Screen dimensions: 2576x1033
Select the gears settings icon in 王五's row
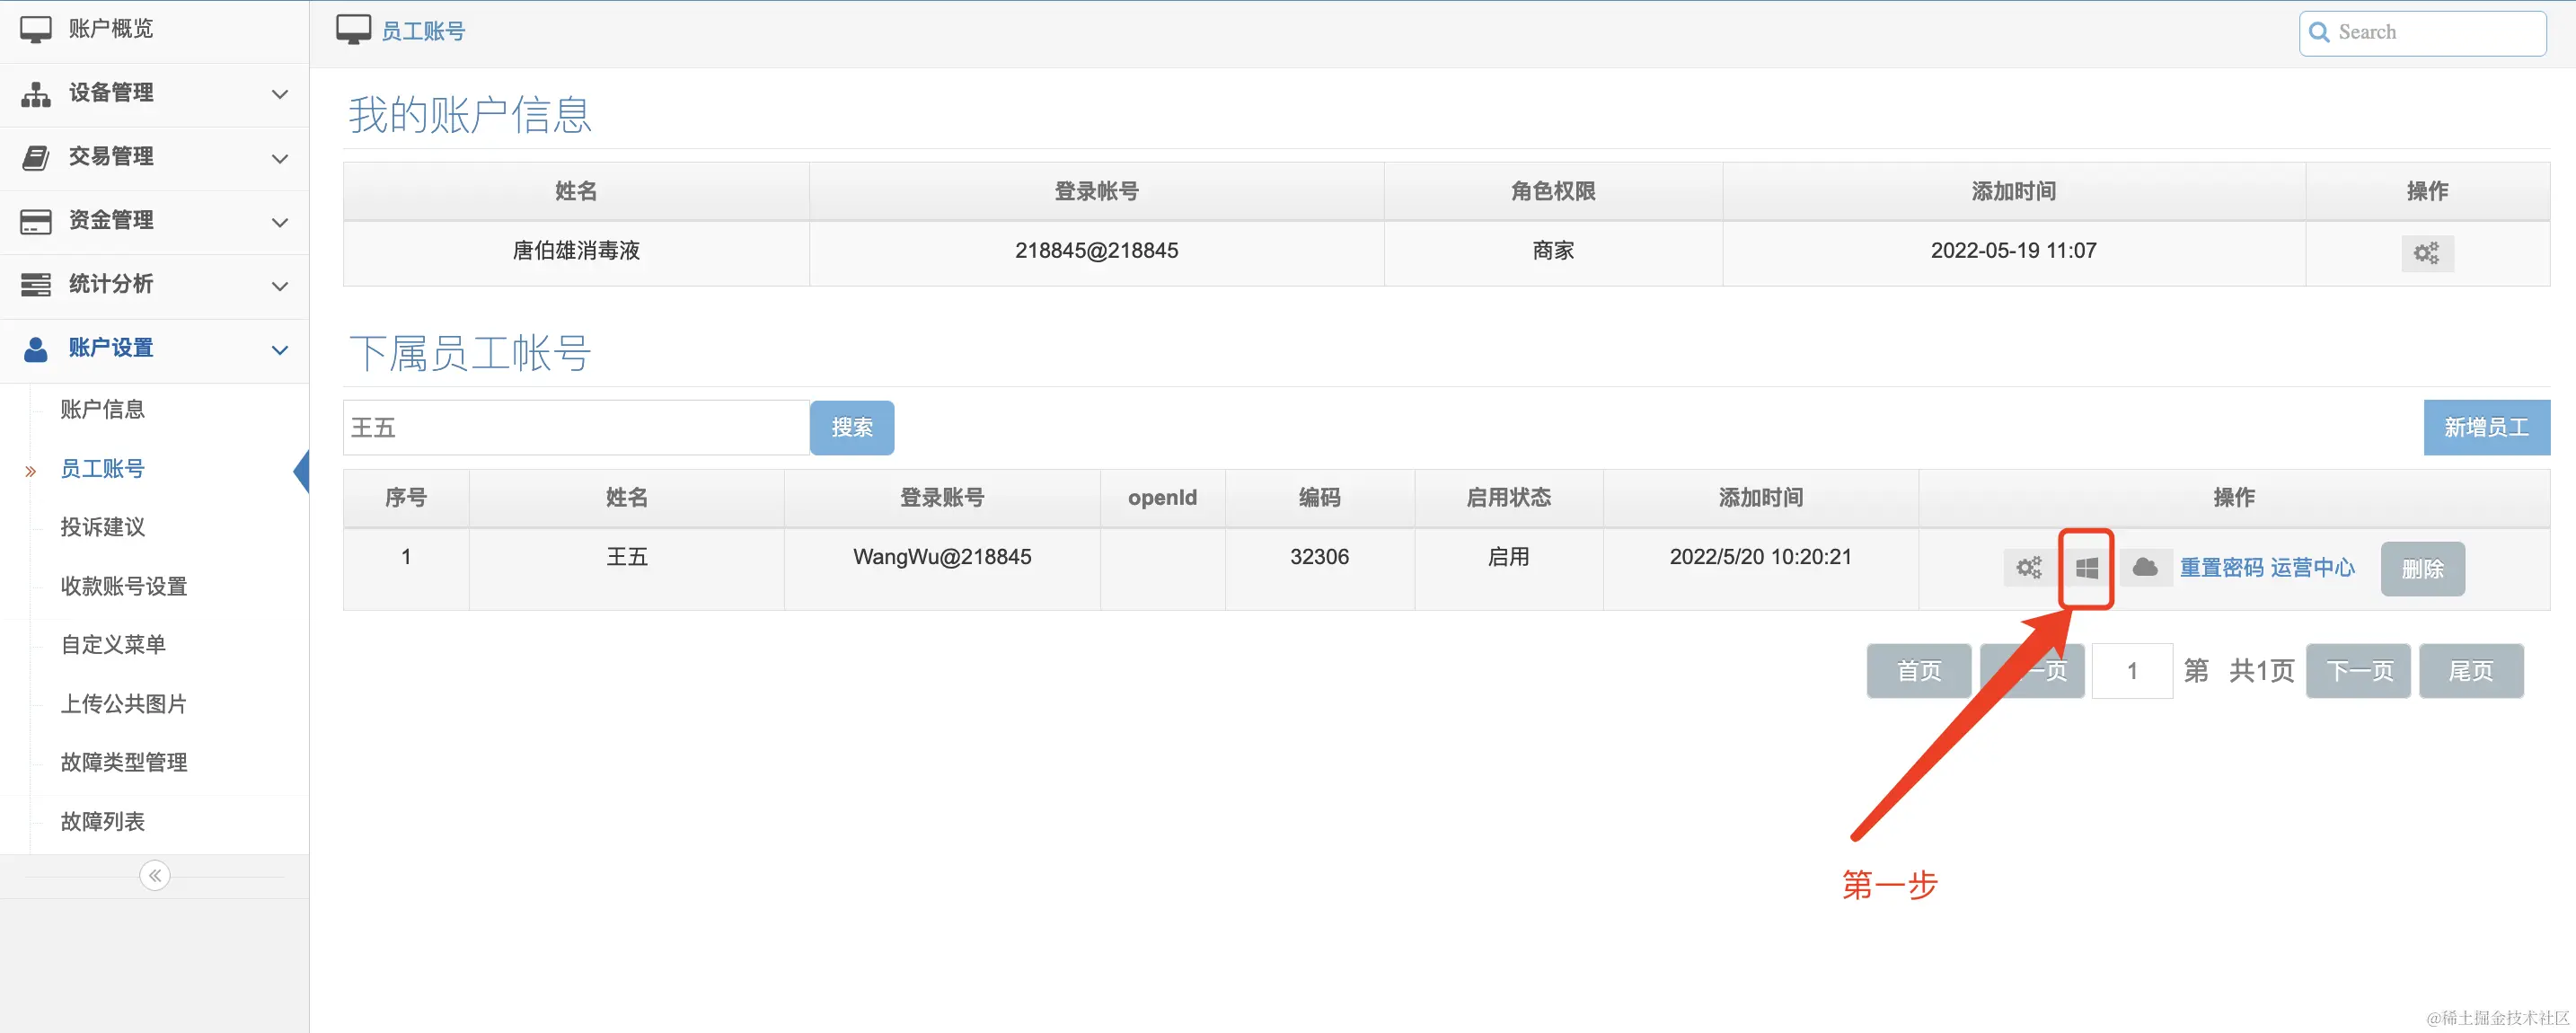coord(2029,568)
